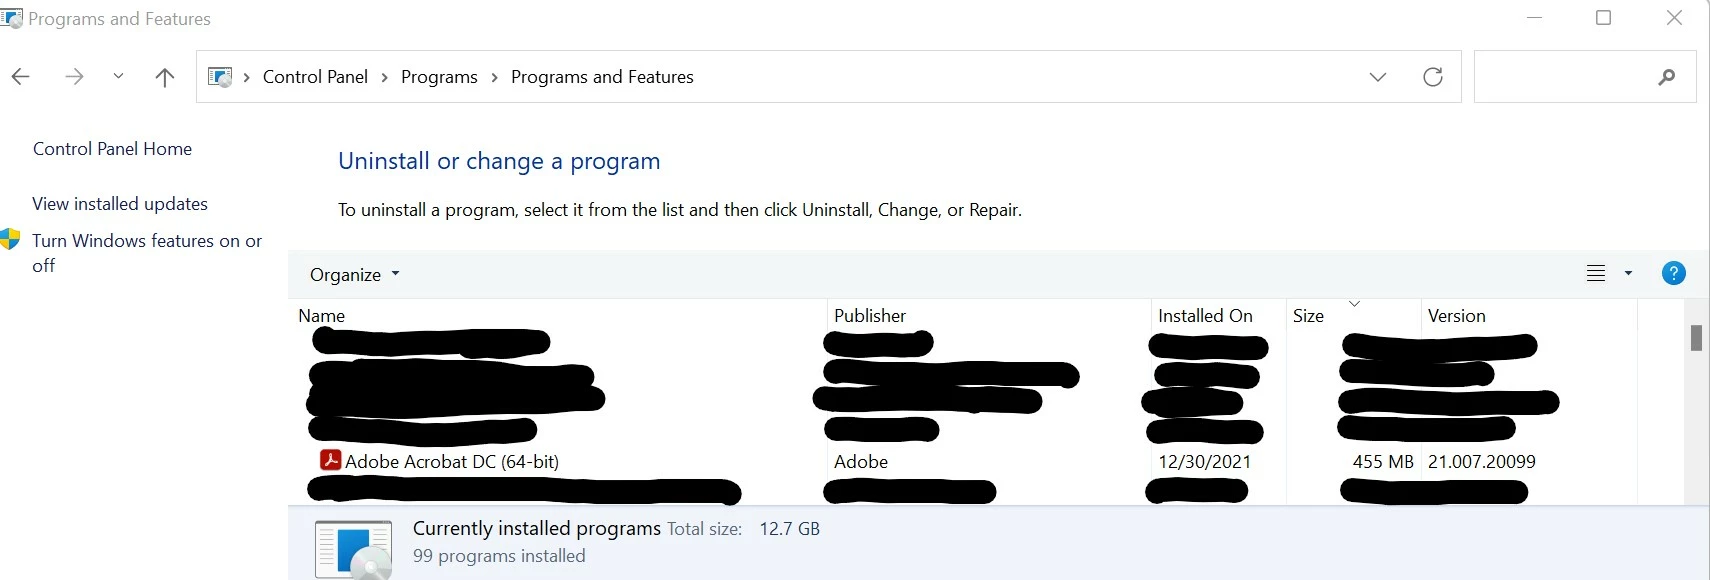Click the Windows features shield icon
This screenshot has width=1710, height=580.
[11, 239]
